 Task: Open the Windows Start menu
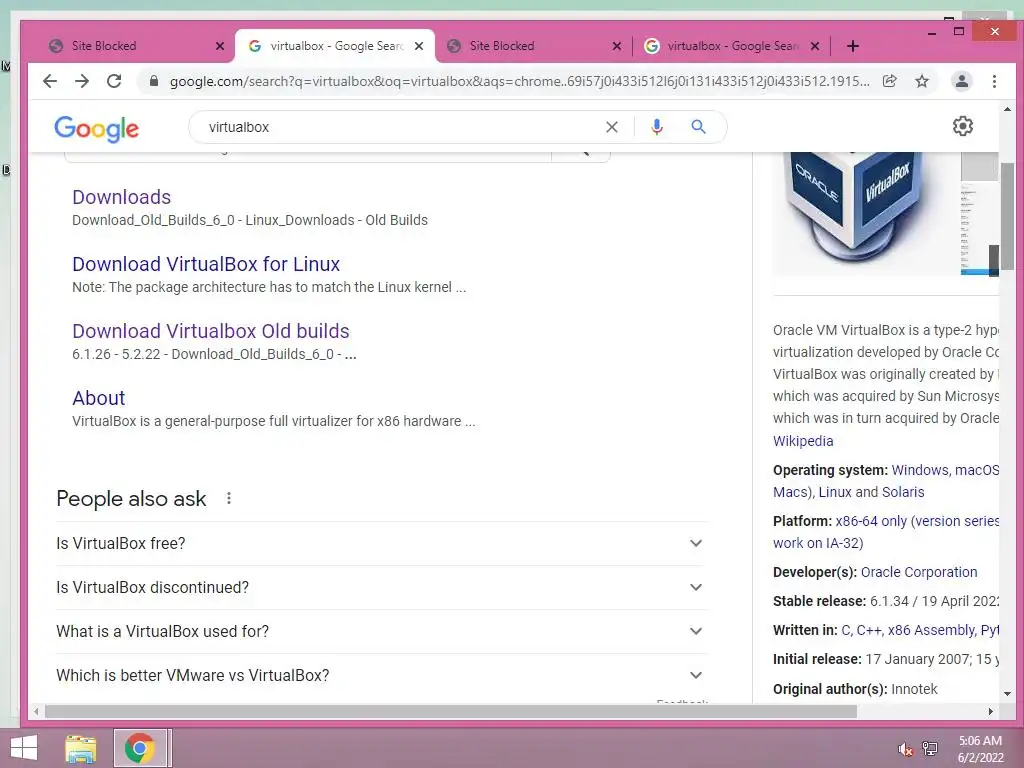pyautogui.click(x=24, y=748)
